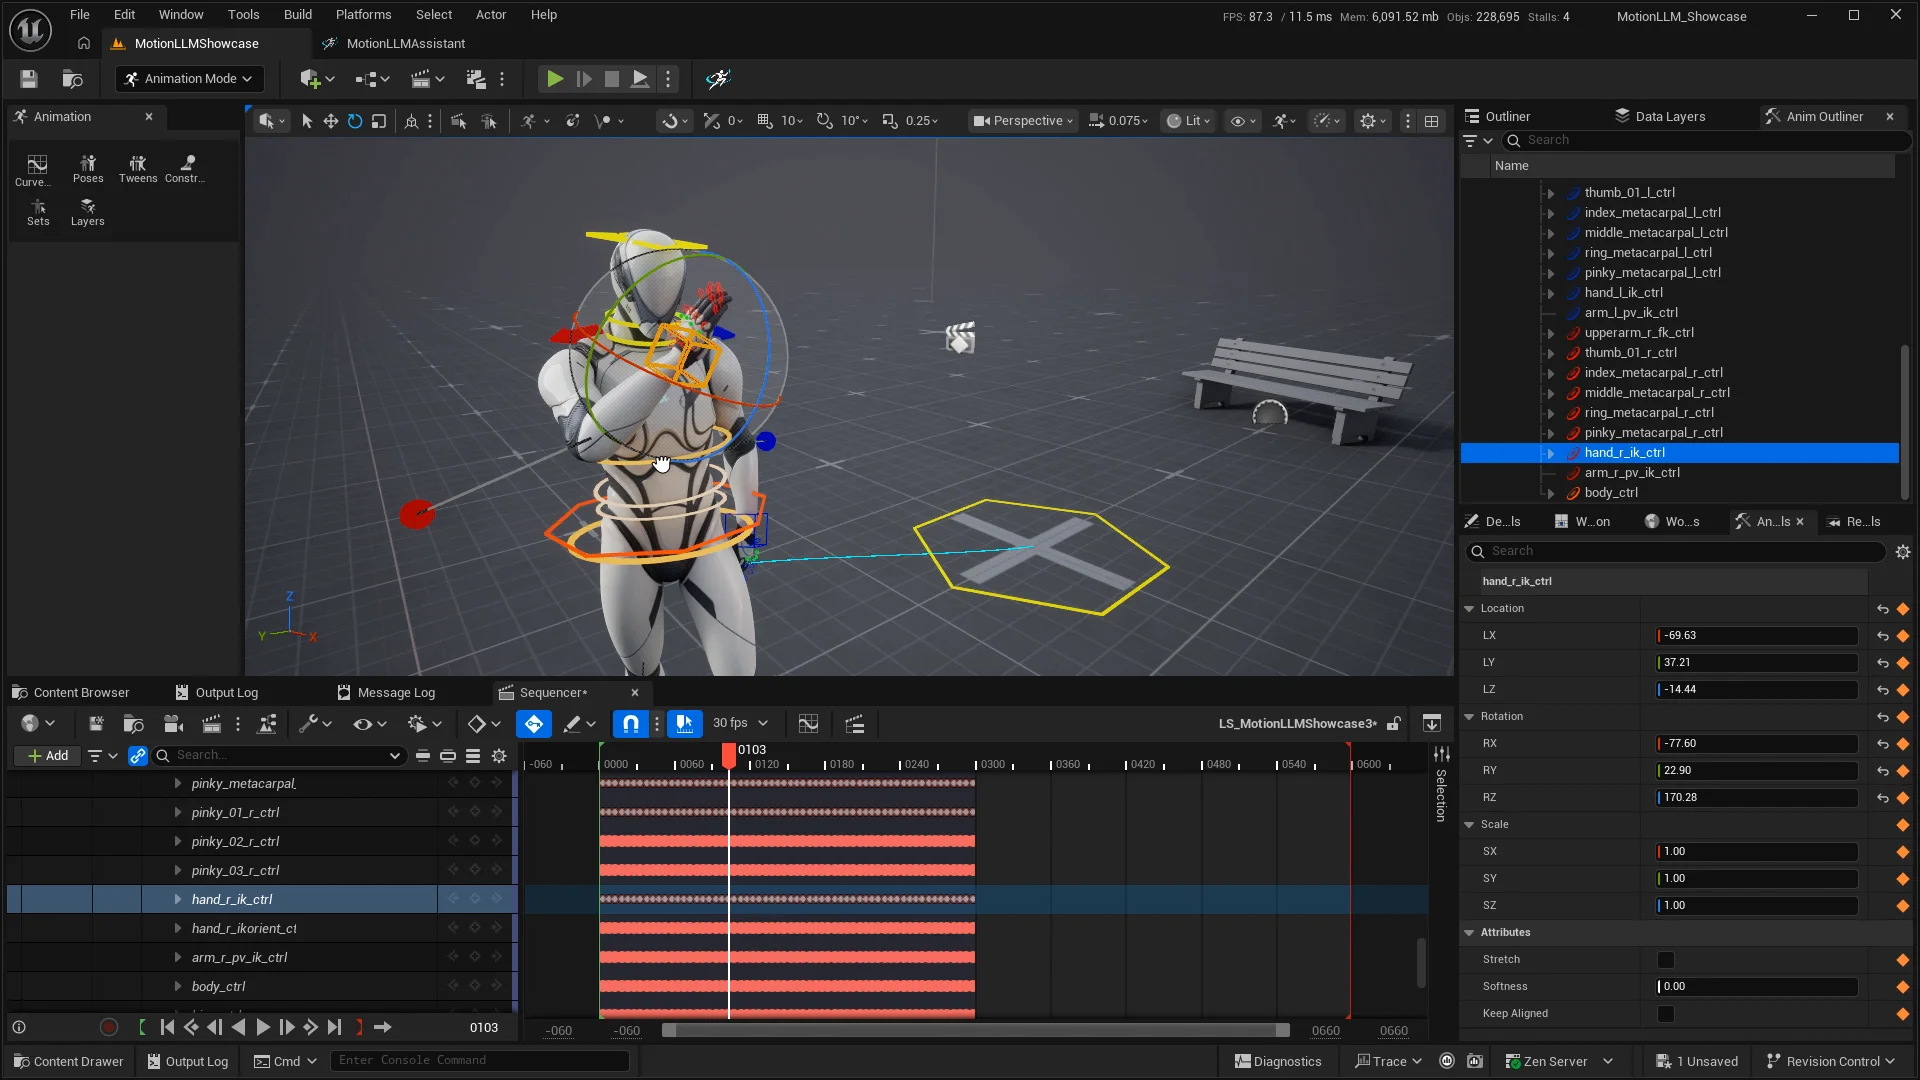This screenshot has width=1920, height=1080.
Task: Collapse the Location section
Action: coord(1469,609)
